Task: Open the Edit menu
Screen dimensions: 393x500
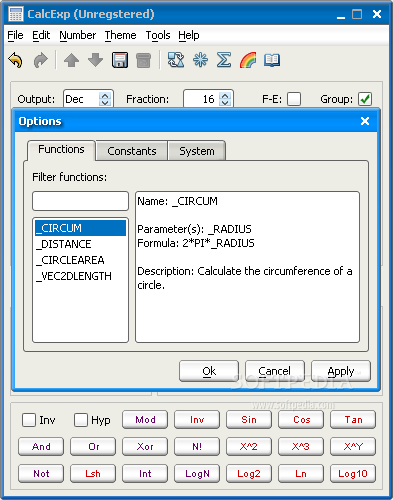Action: 41,35
